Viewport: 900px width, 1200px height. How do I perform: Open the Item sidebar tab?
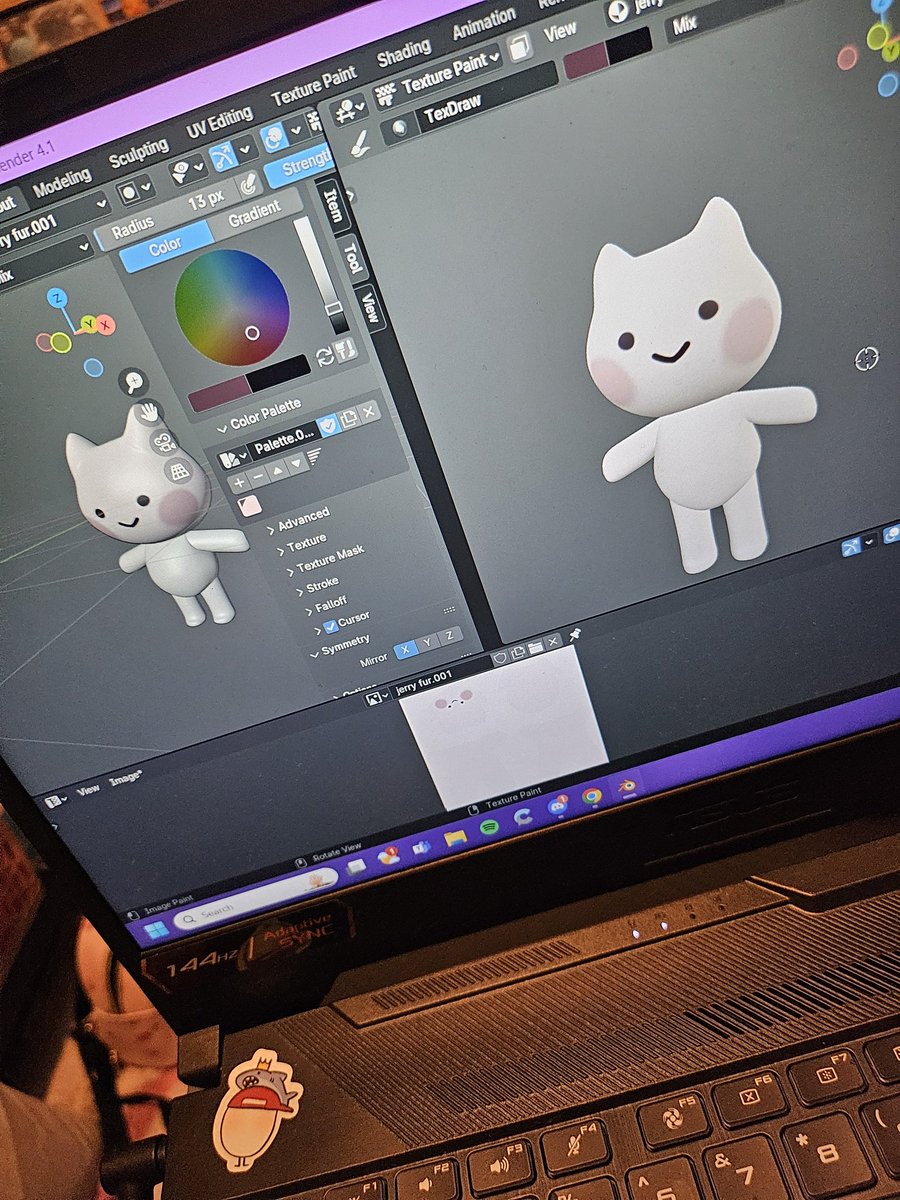[x=332, y=208]
